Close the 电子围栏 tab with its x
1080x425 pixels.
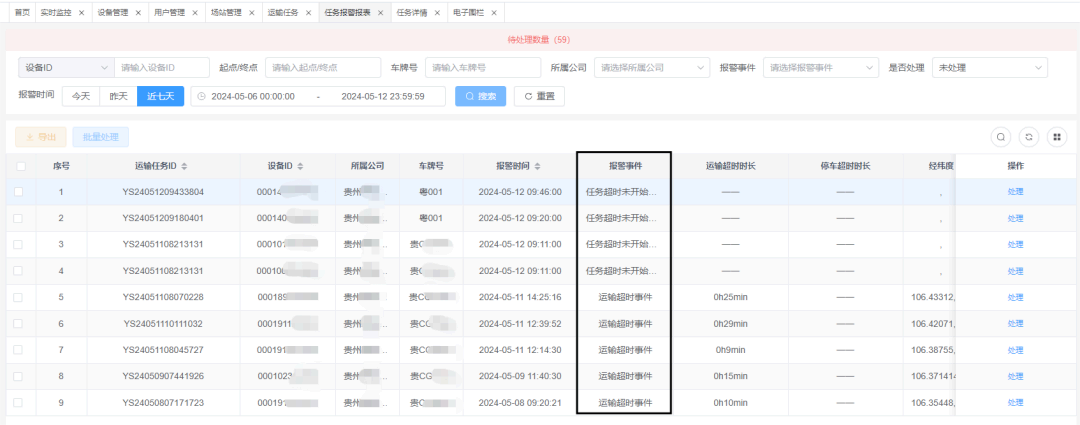click(493, 13)
